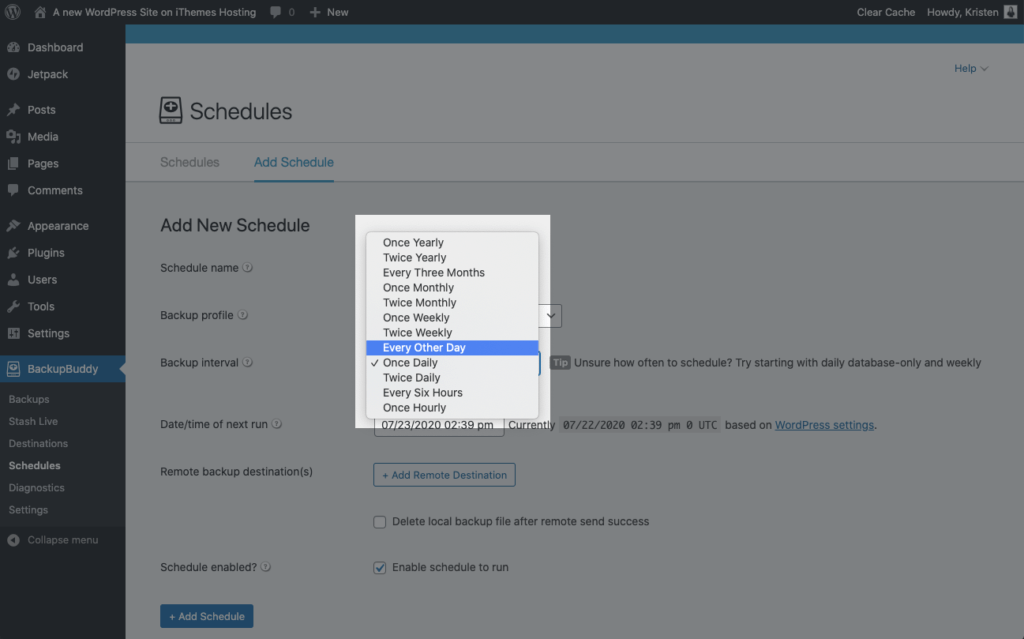Open the comments bubble icon in admin bar

pos(276,12)
